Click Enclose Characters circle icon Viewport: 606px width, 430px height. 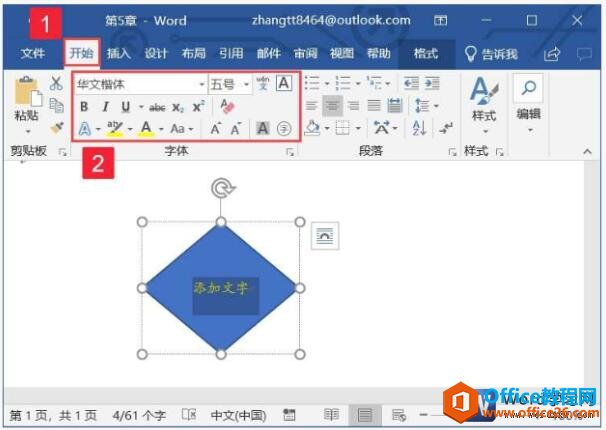click(284, 129)
